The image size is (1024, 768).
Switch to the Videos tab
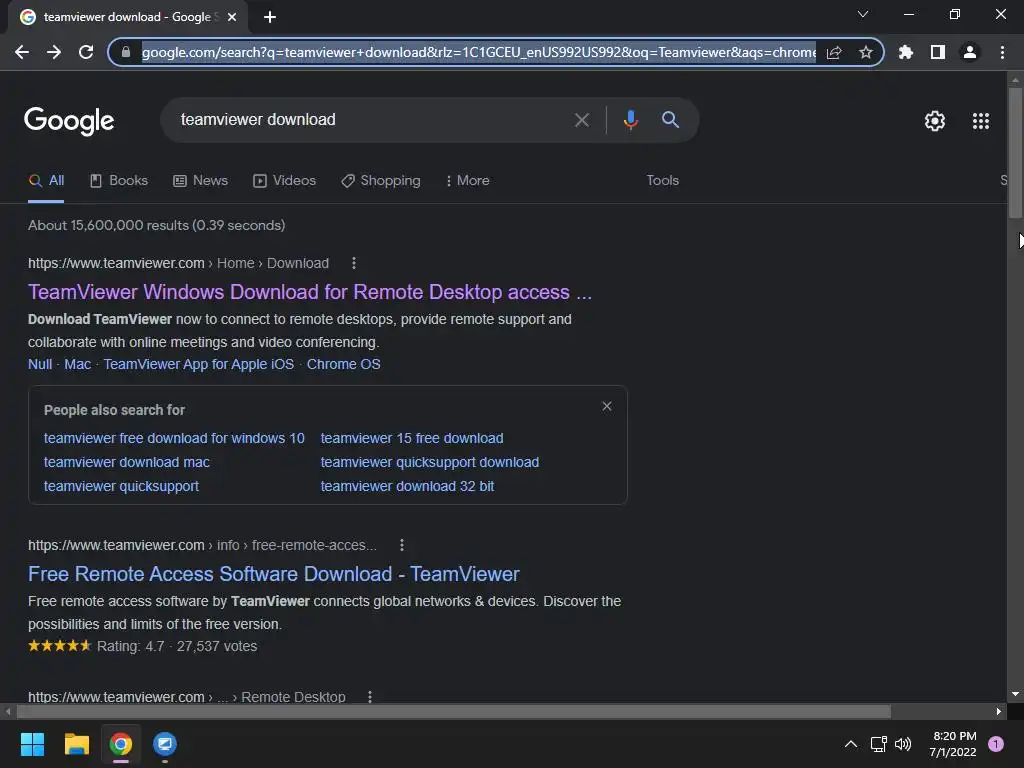click(x=285, y=181)
